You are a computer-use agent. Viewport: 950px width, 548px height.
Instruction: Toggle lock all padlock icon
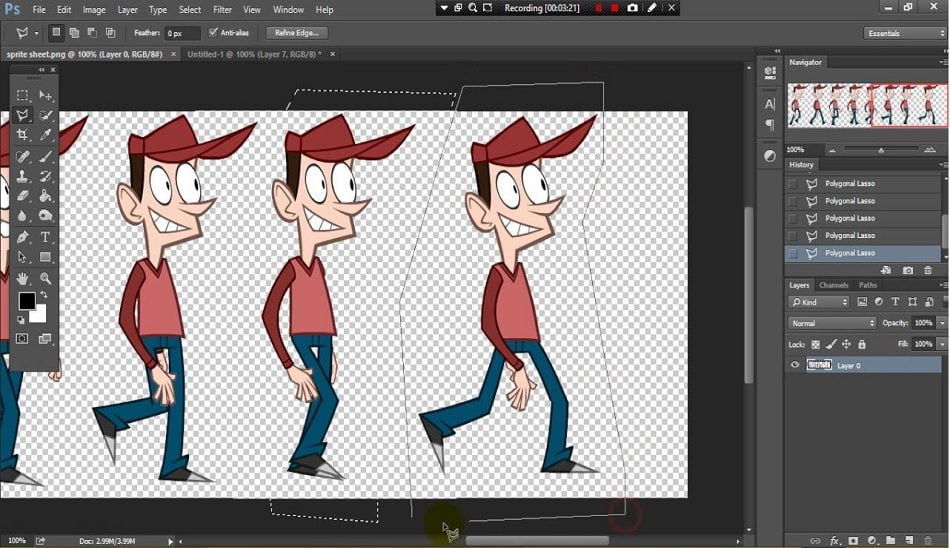[x=862, y=344]
